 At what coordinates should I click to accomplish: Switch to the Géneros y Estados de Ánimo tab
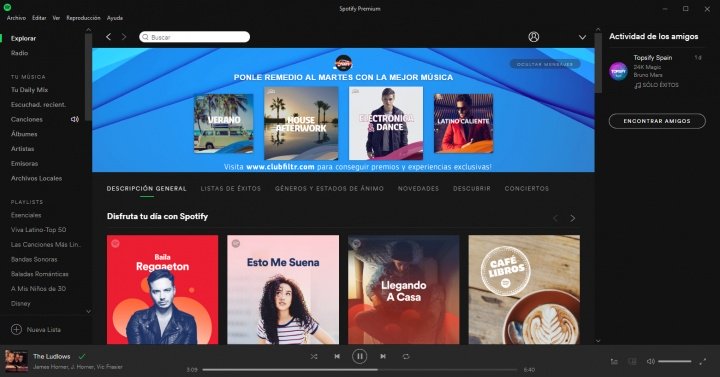coord(329,188)
